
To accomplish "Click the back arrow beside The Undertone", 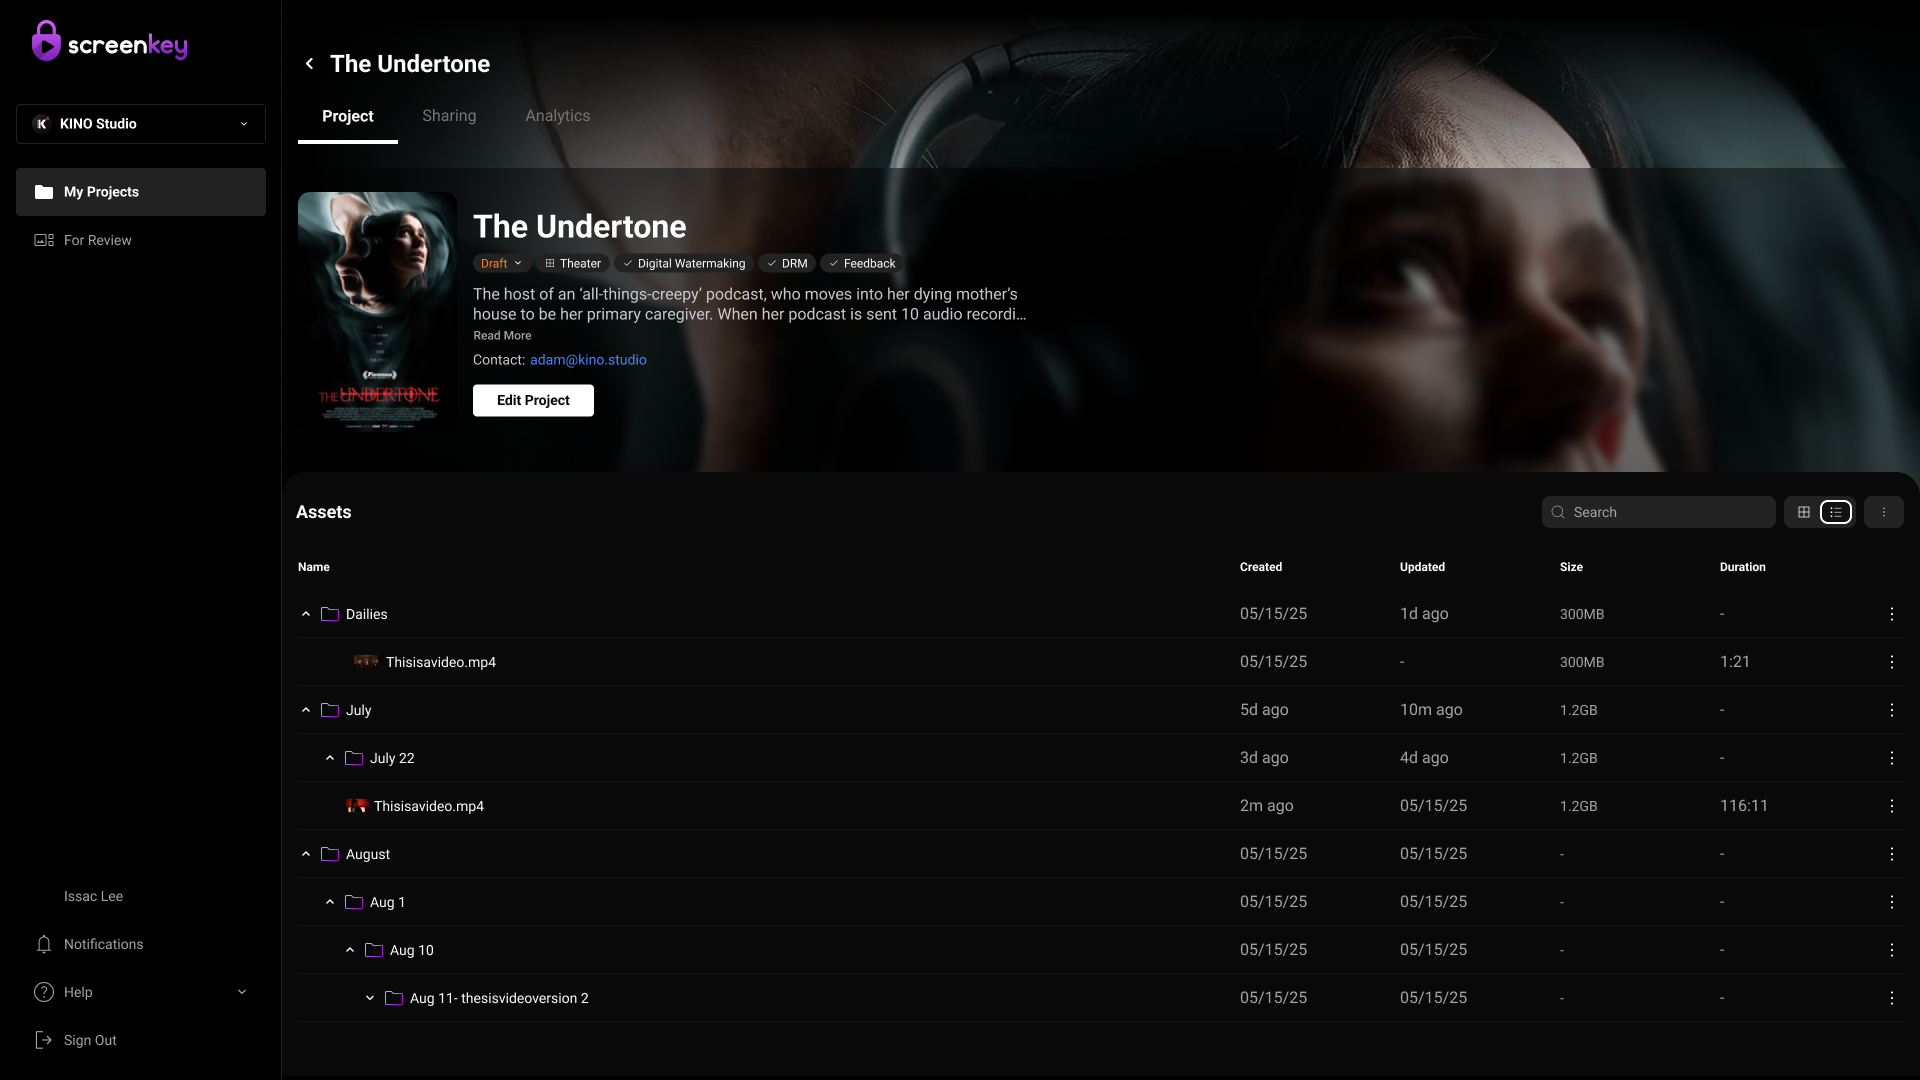I will [309, 64].
